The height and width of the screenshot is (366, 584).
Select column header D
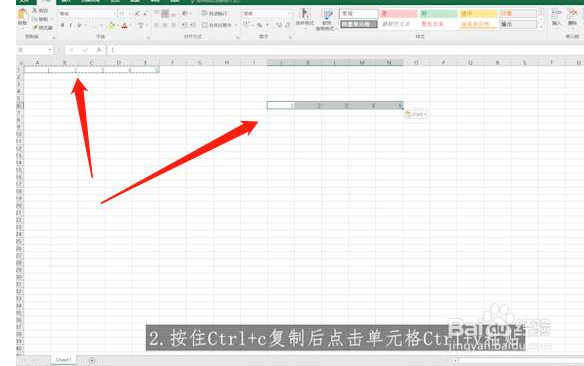point(118,63)
